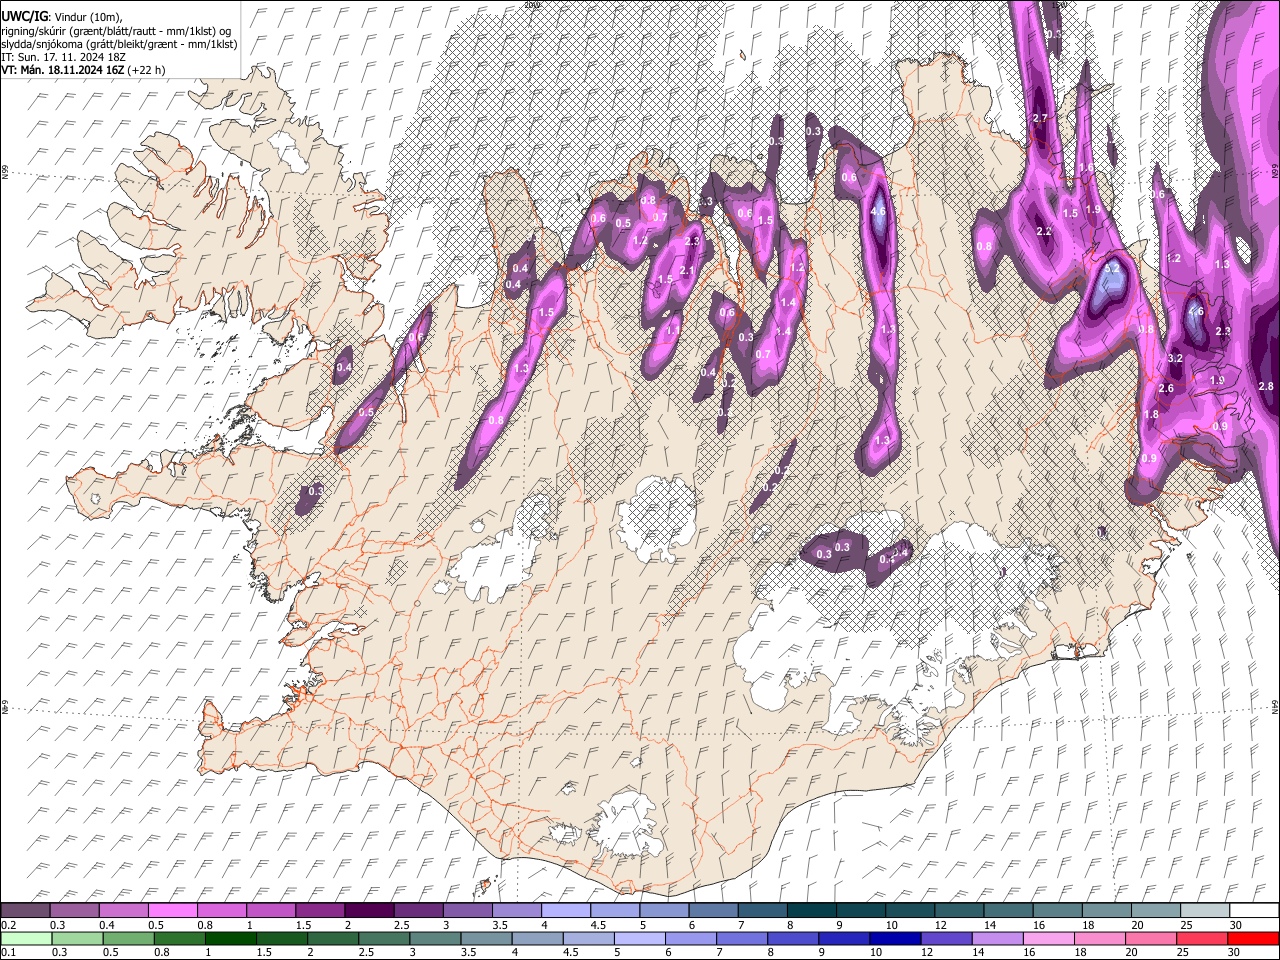Click the 2.1 precipitation value on the map
The width and height of the screenshot is (1280, 960).
(687, 270)
